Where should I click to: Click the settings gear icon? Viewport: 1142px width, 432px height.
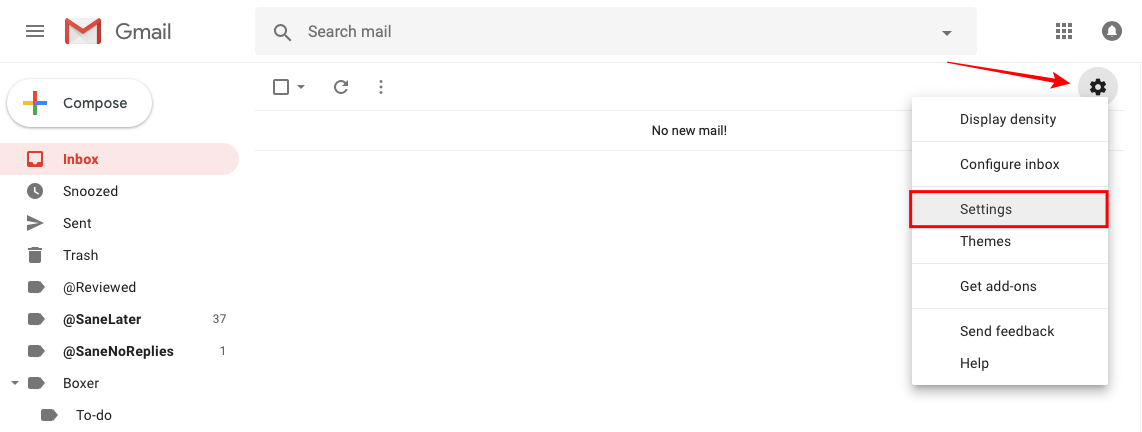tap(1097, 87)
